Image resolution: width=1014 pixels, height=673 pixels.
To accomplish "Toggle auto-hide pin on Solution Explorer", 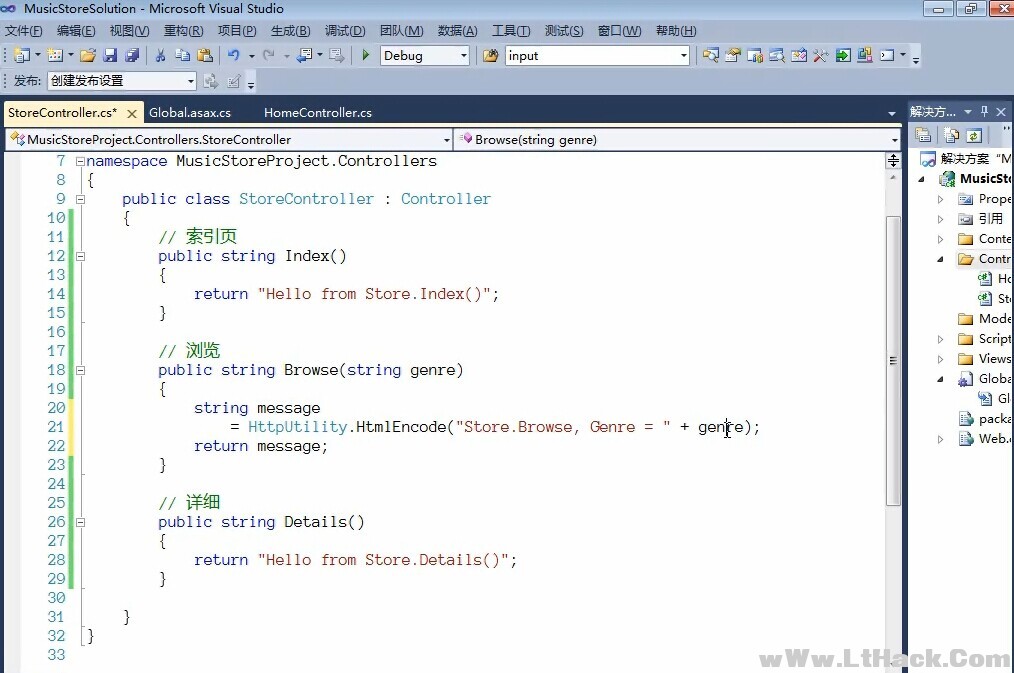I will [984, 111].
